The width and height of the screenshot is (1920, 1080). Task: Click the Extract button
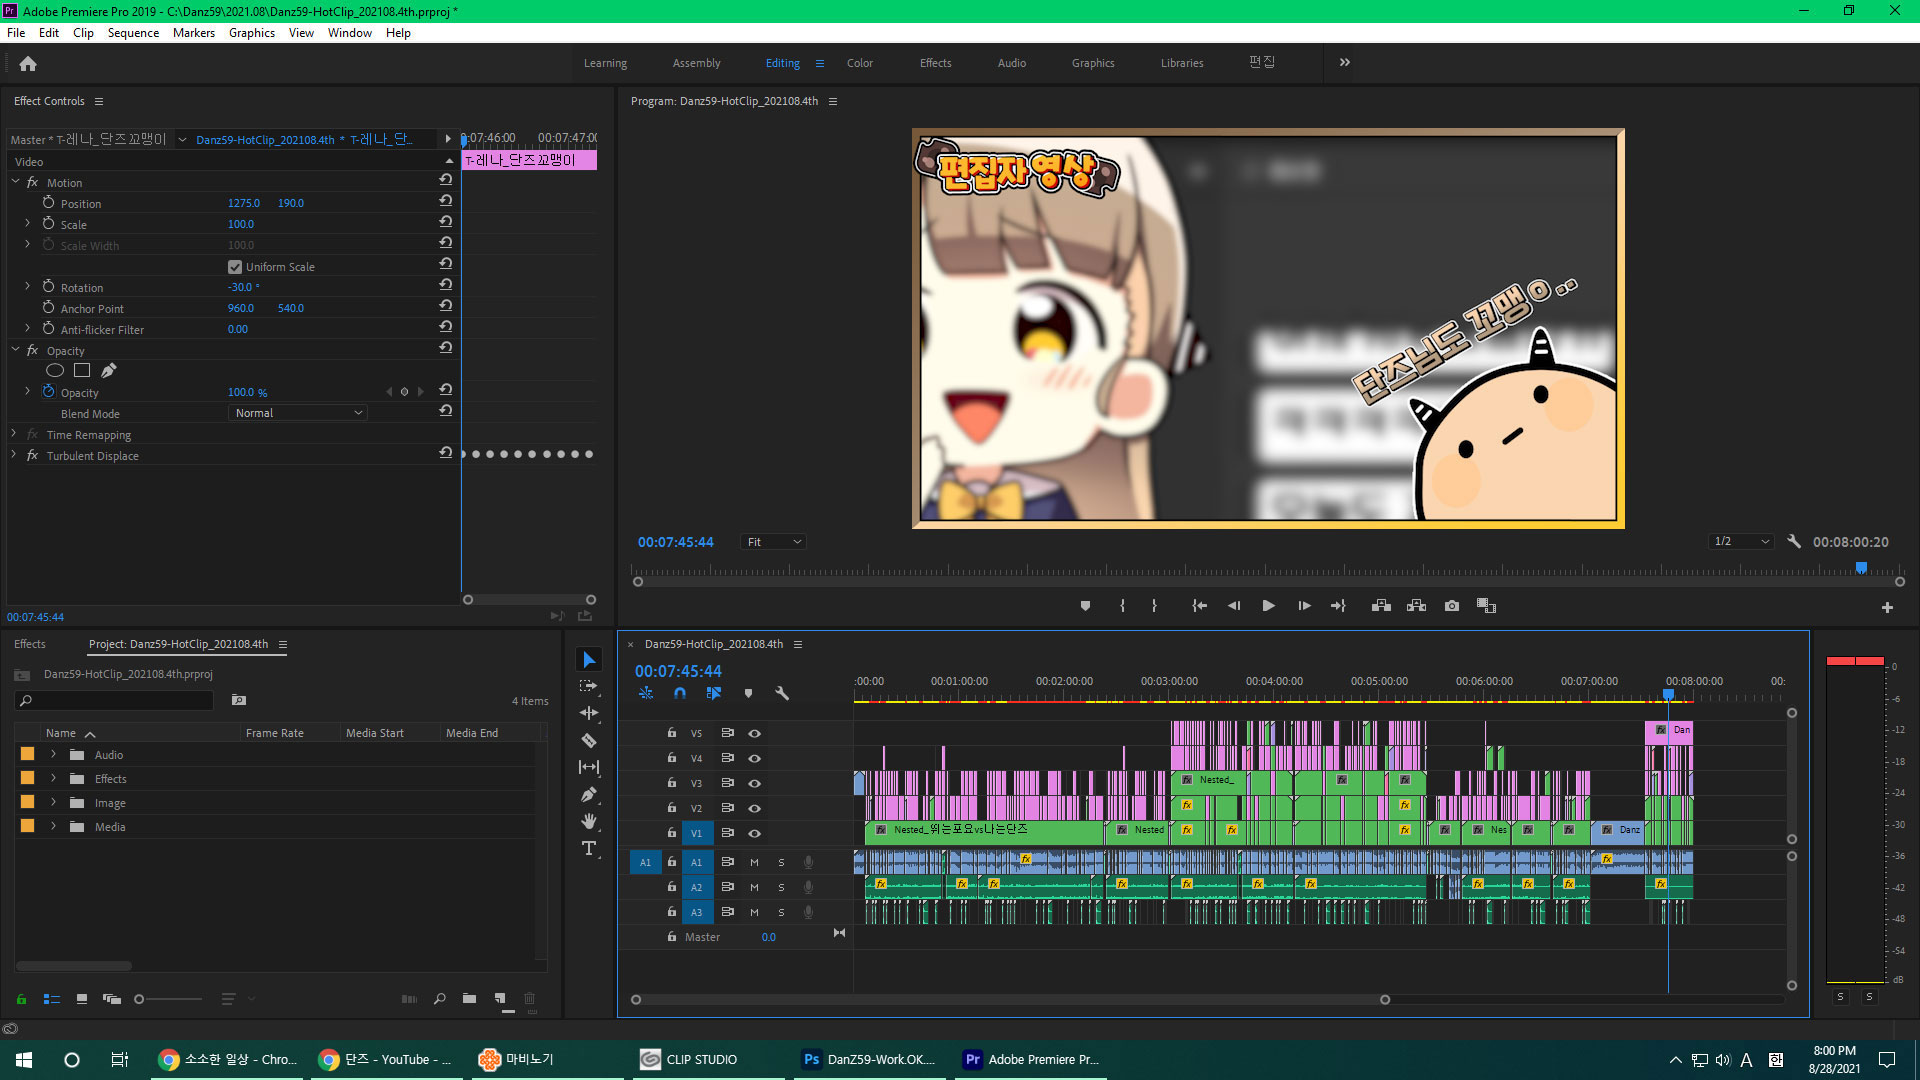[x=1416, y=606]
